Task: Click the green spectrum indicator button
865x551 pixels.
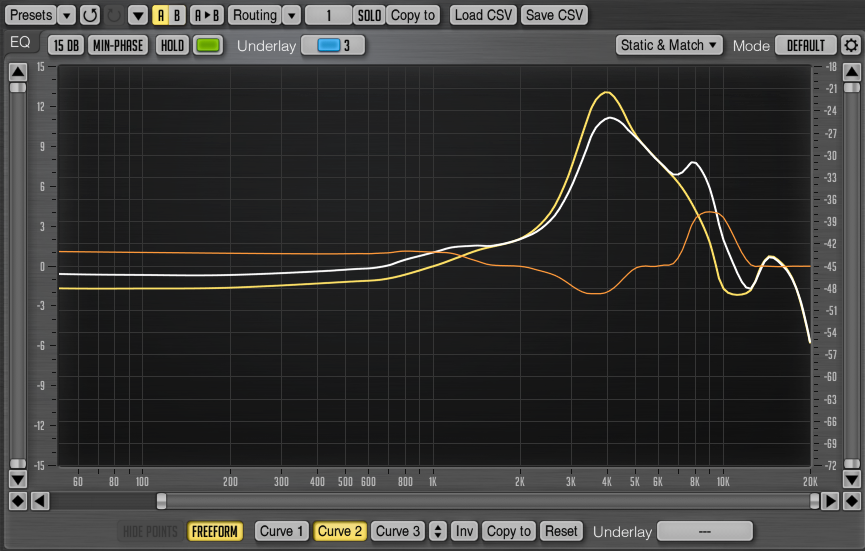Action: coord(208,45)
